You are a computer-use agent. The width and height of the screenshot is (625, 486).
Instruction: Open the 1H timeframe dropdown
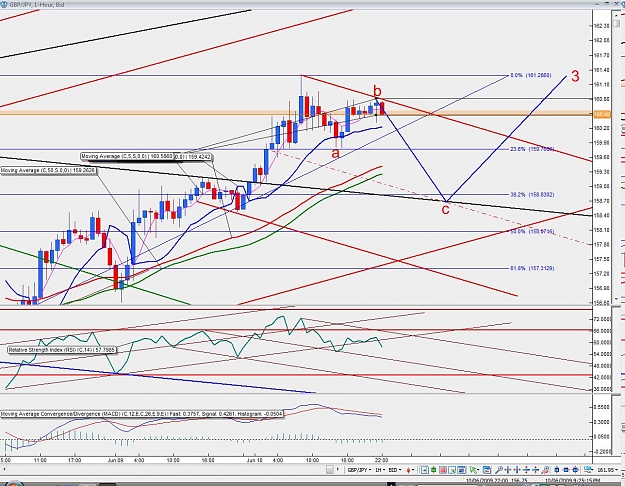pyautogui.click(x=380, y=470)
